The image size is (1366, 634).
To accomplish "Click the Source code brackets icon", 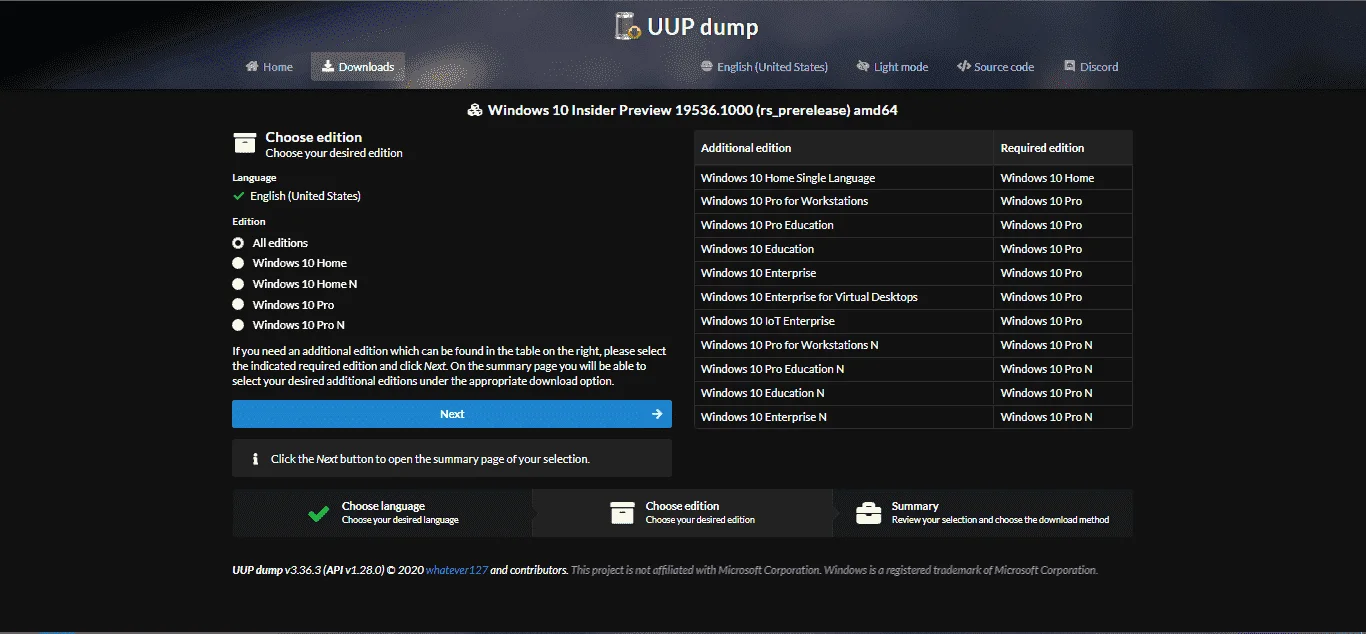I will pos(963,67).
